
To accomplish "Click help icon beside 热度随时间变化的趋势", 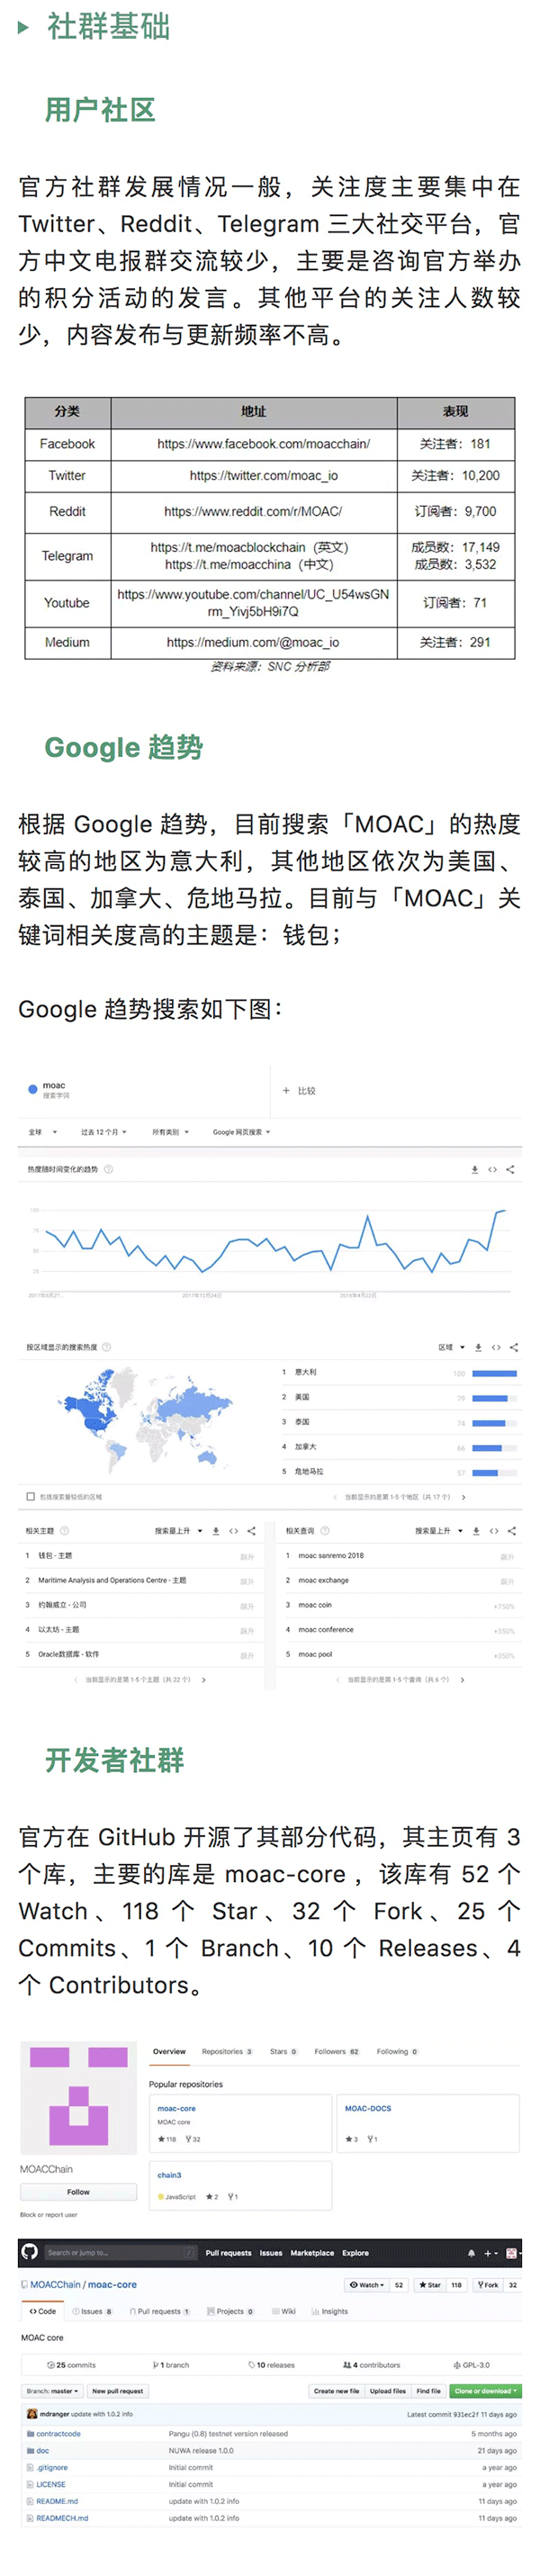I will coord(109,1169).
